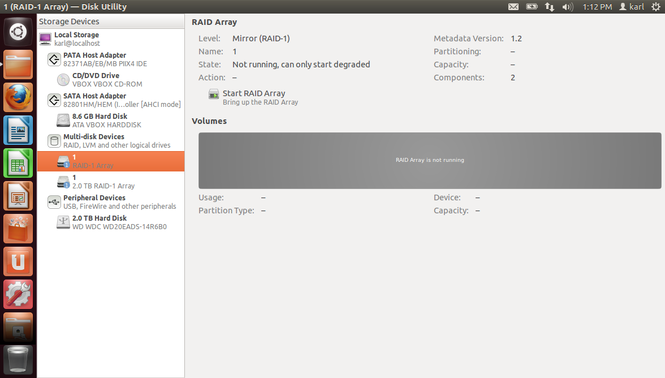The image size is (665, 378).
Task: Open System Settings wrench icon in launcher
Action: tap(18, 294)
